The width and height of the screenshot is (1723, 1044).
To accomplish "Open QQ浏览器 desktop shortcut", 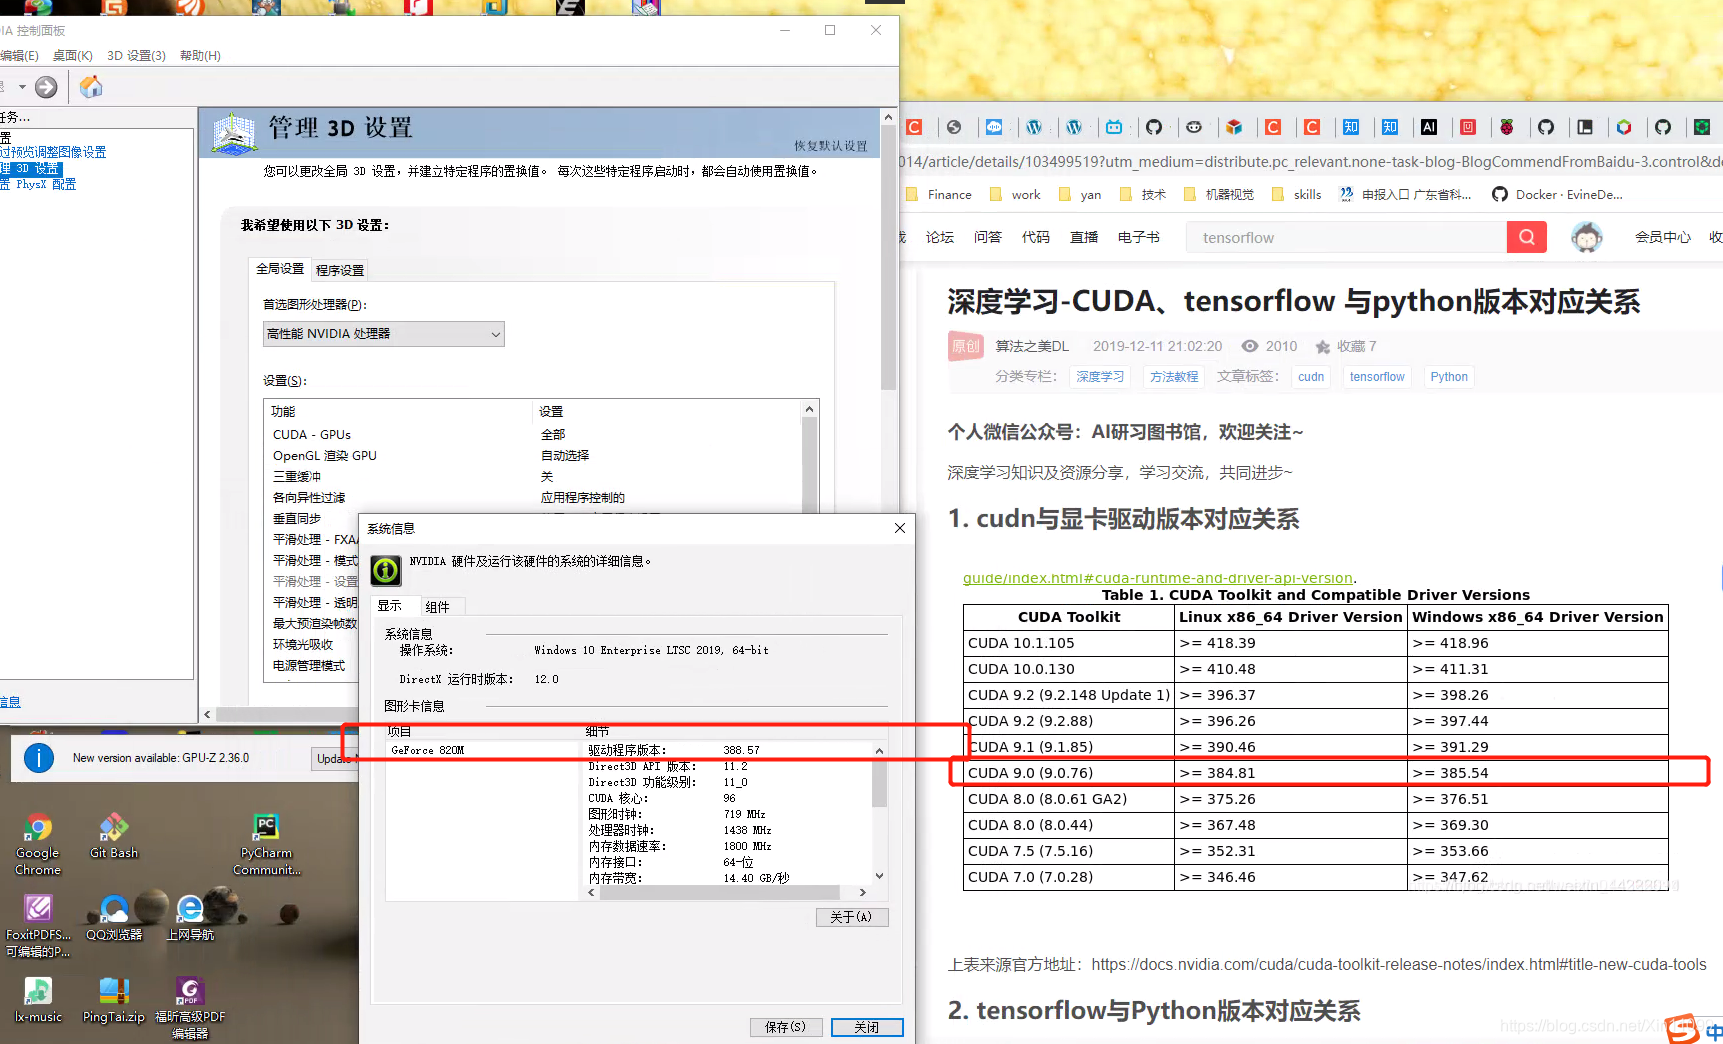I will point(114,919).
